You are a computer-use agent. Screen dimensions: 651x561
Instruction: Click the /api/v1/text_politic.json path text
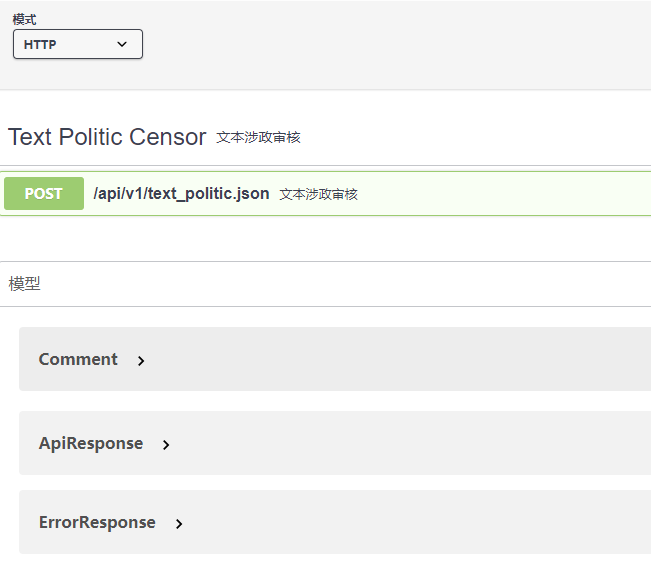click(x=181, y=194)
